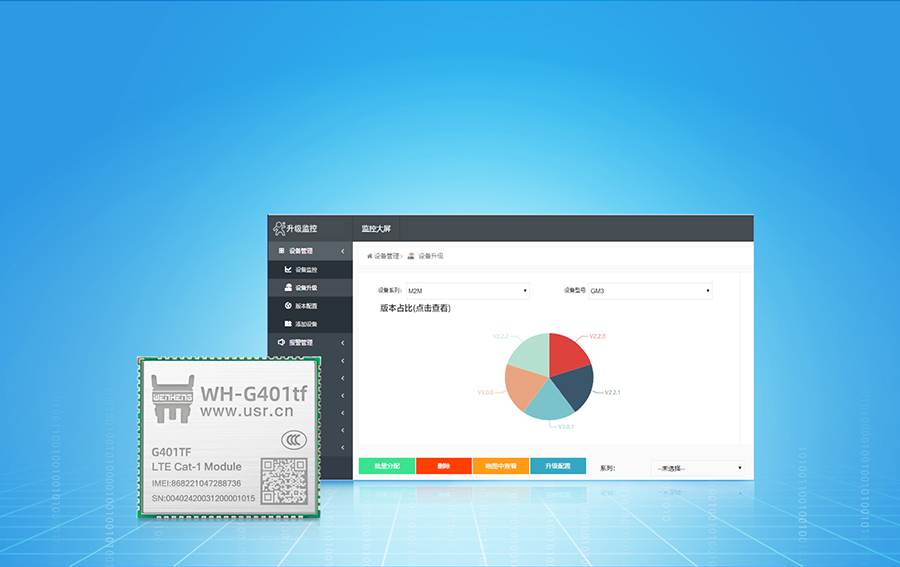Click the orange 地图中查看 button

coord(500,466)
